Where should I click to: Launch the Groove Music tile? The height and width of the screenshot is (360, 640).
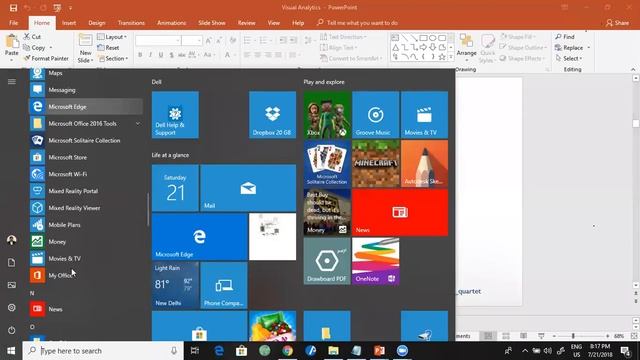pyautogui.click(x=376, y=115)
